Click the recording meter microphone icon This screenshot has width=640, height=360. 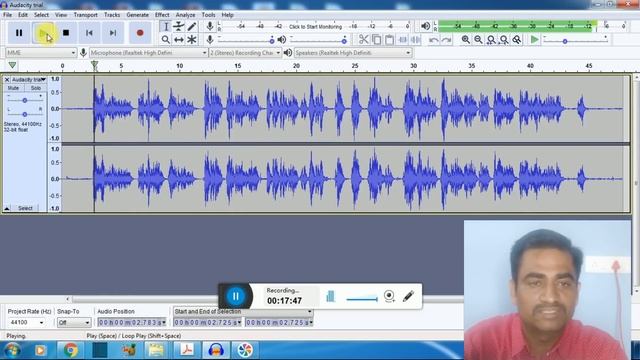click(210, 27)
